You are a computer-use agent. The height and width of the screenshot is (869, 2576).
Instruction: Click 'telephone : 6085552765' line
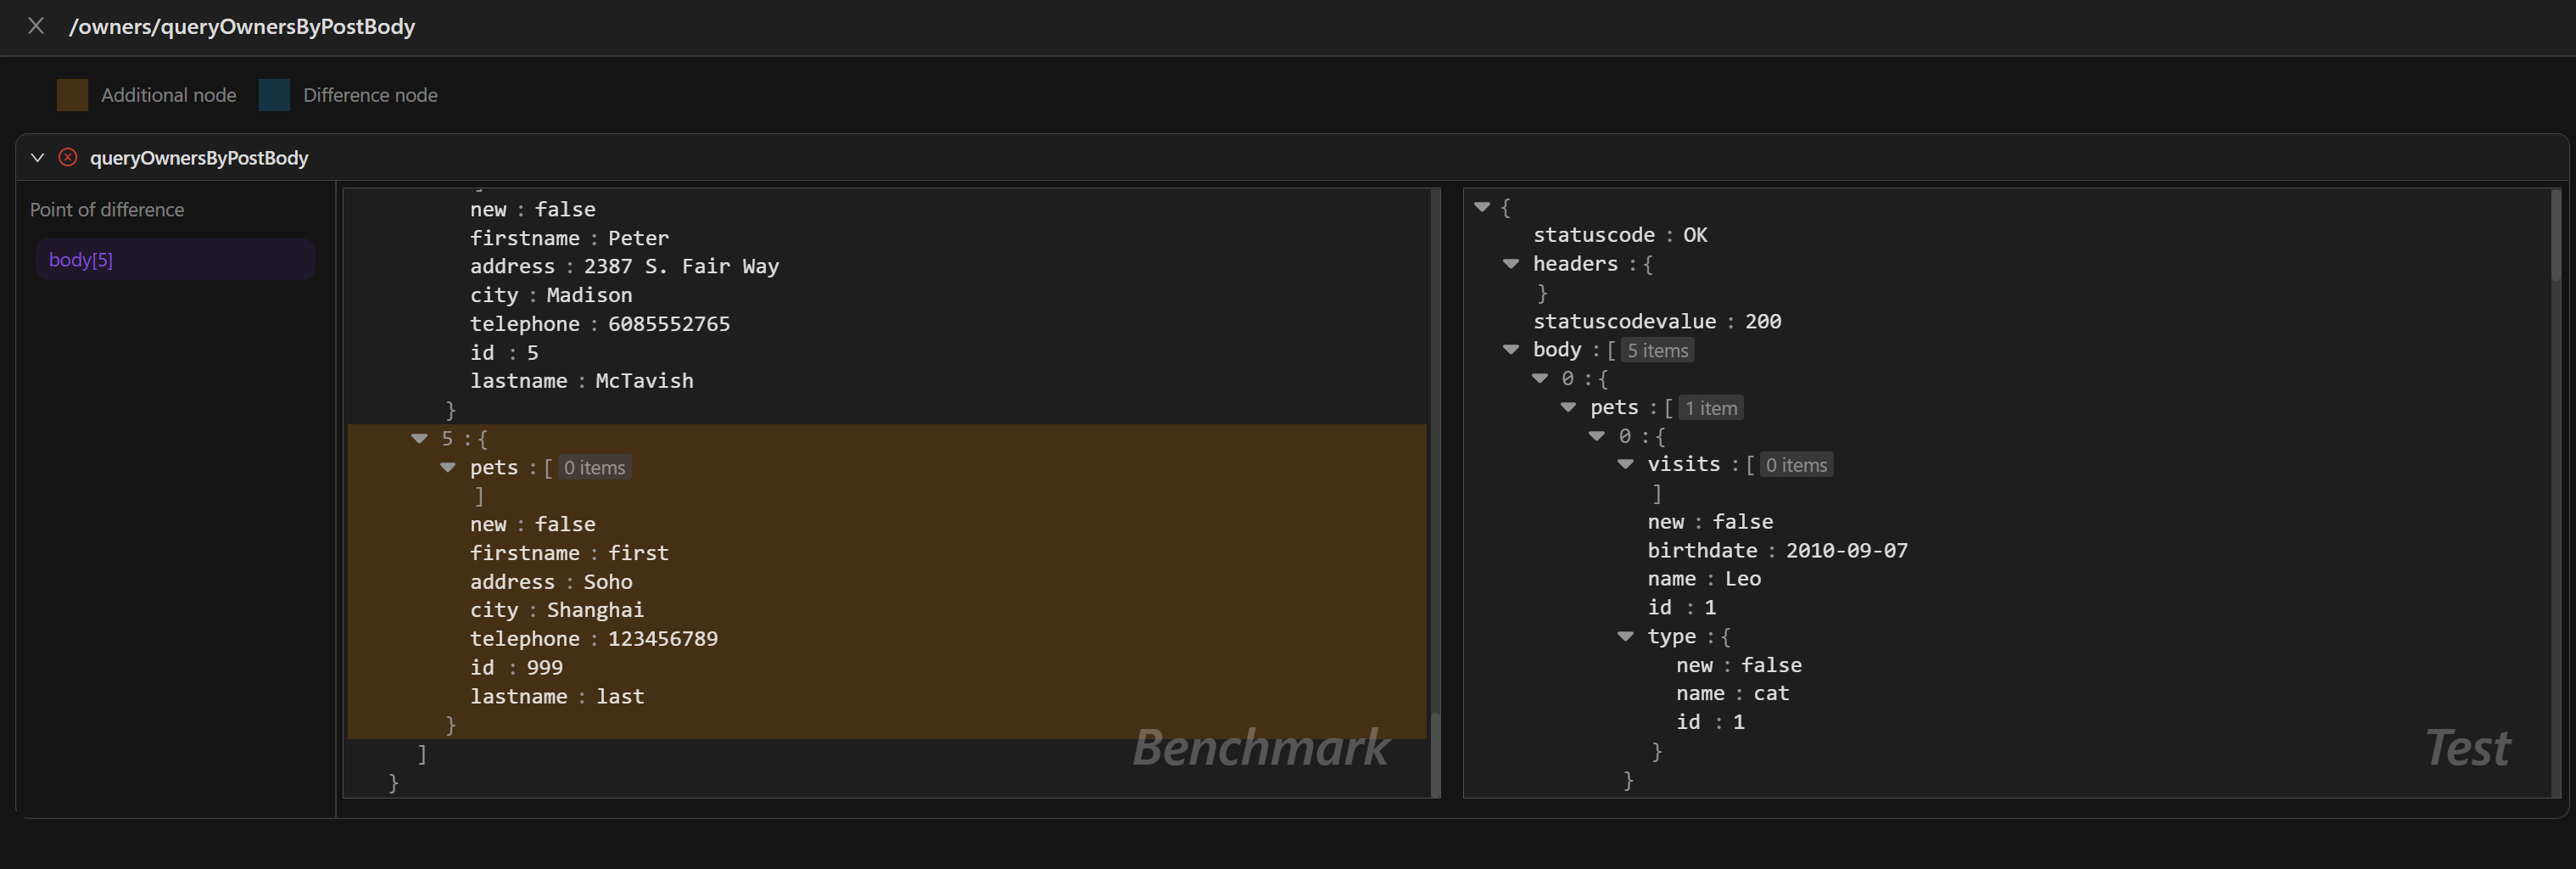[x=600, y=324]
